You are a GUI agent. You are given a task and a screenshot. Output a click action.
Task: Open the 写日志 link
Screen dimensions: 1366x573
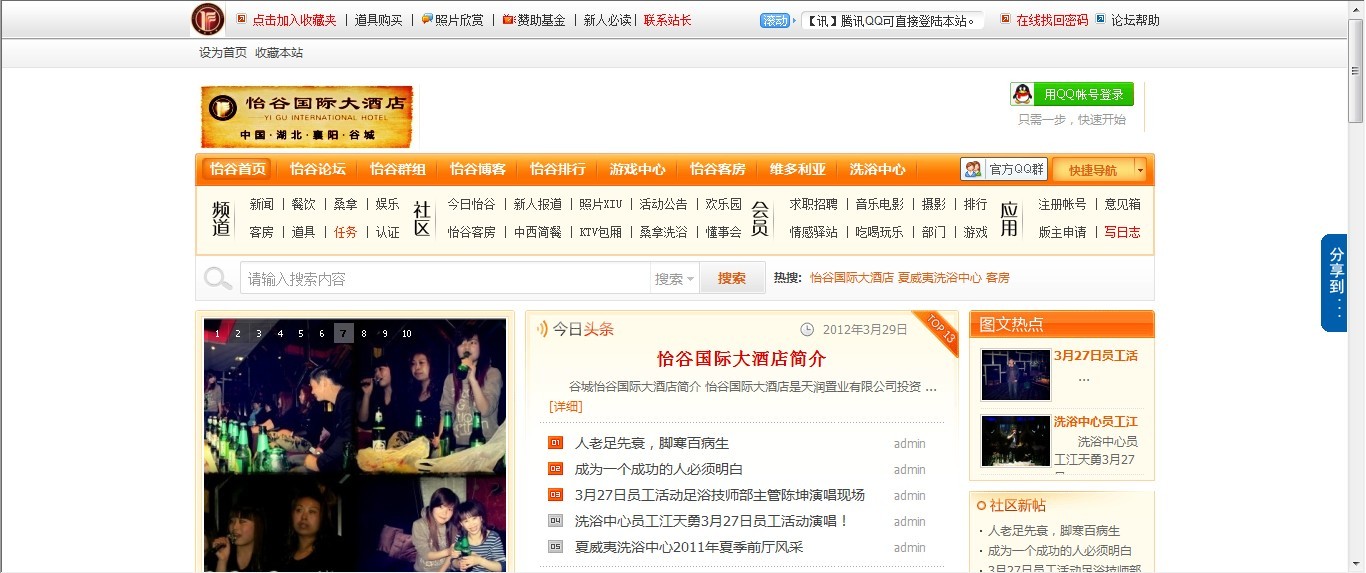(x=1122, y=232)
